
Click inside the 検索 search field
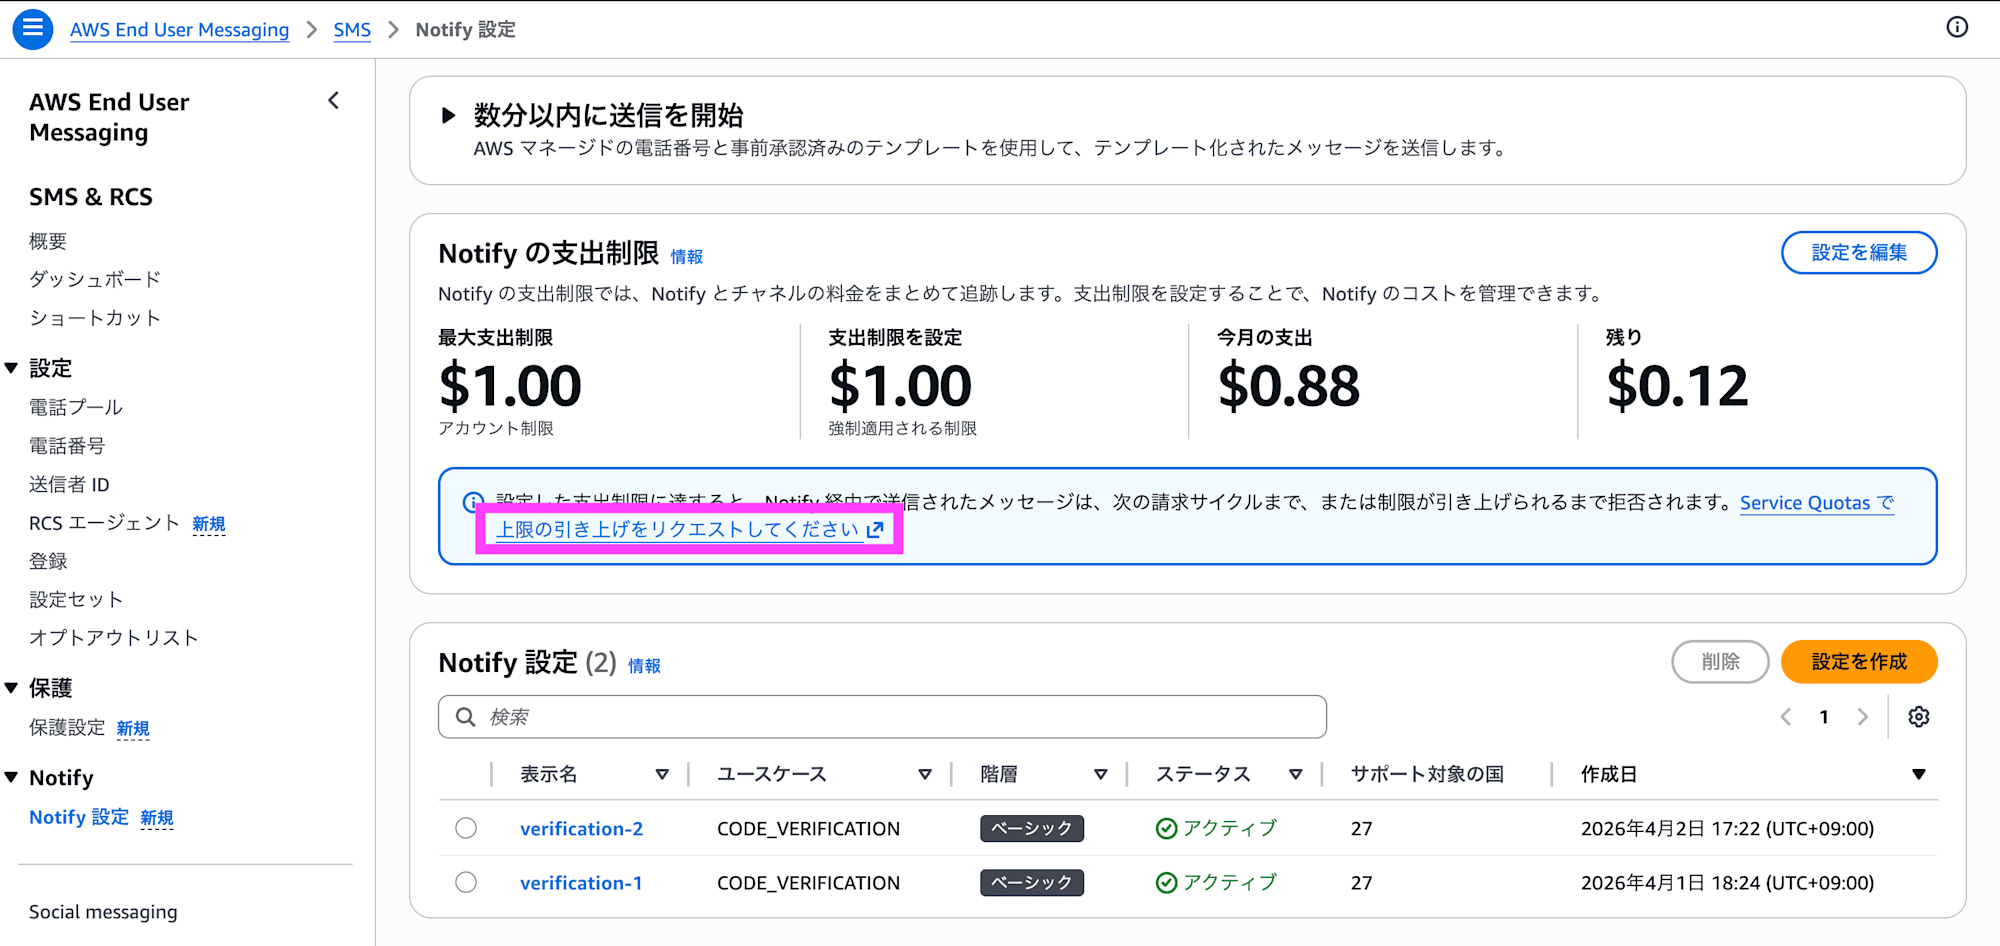click(880, 716)
